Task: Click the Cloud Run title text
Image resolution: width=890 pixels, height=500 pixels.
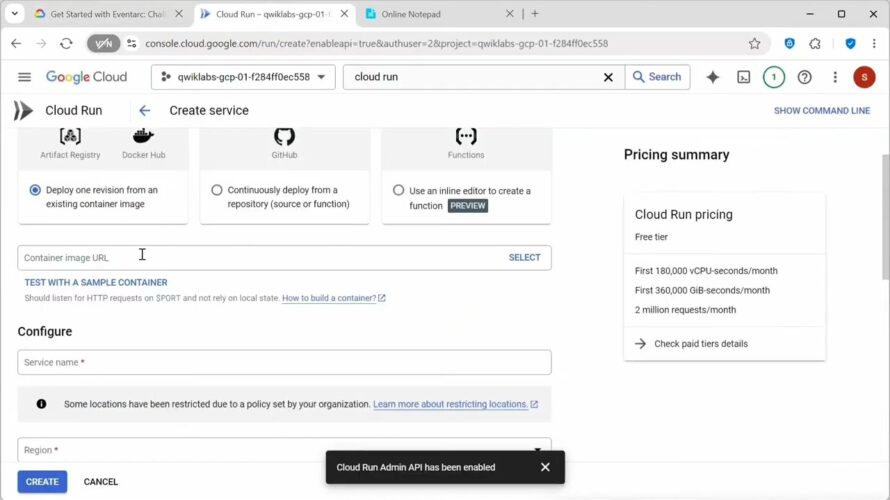Action: pyautogui.click(x=74, y=110)
